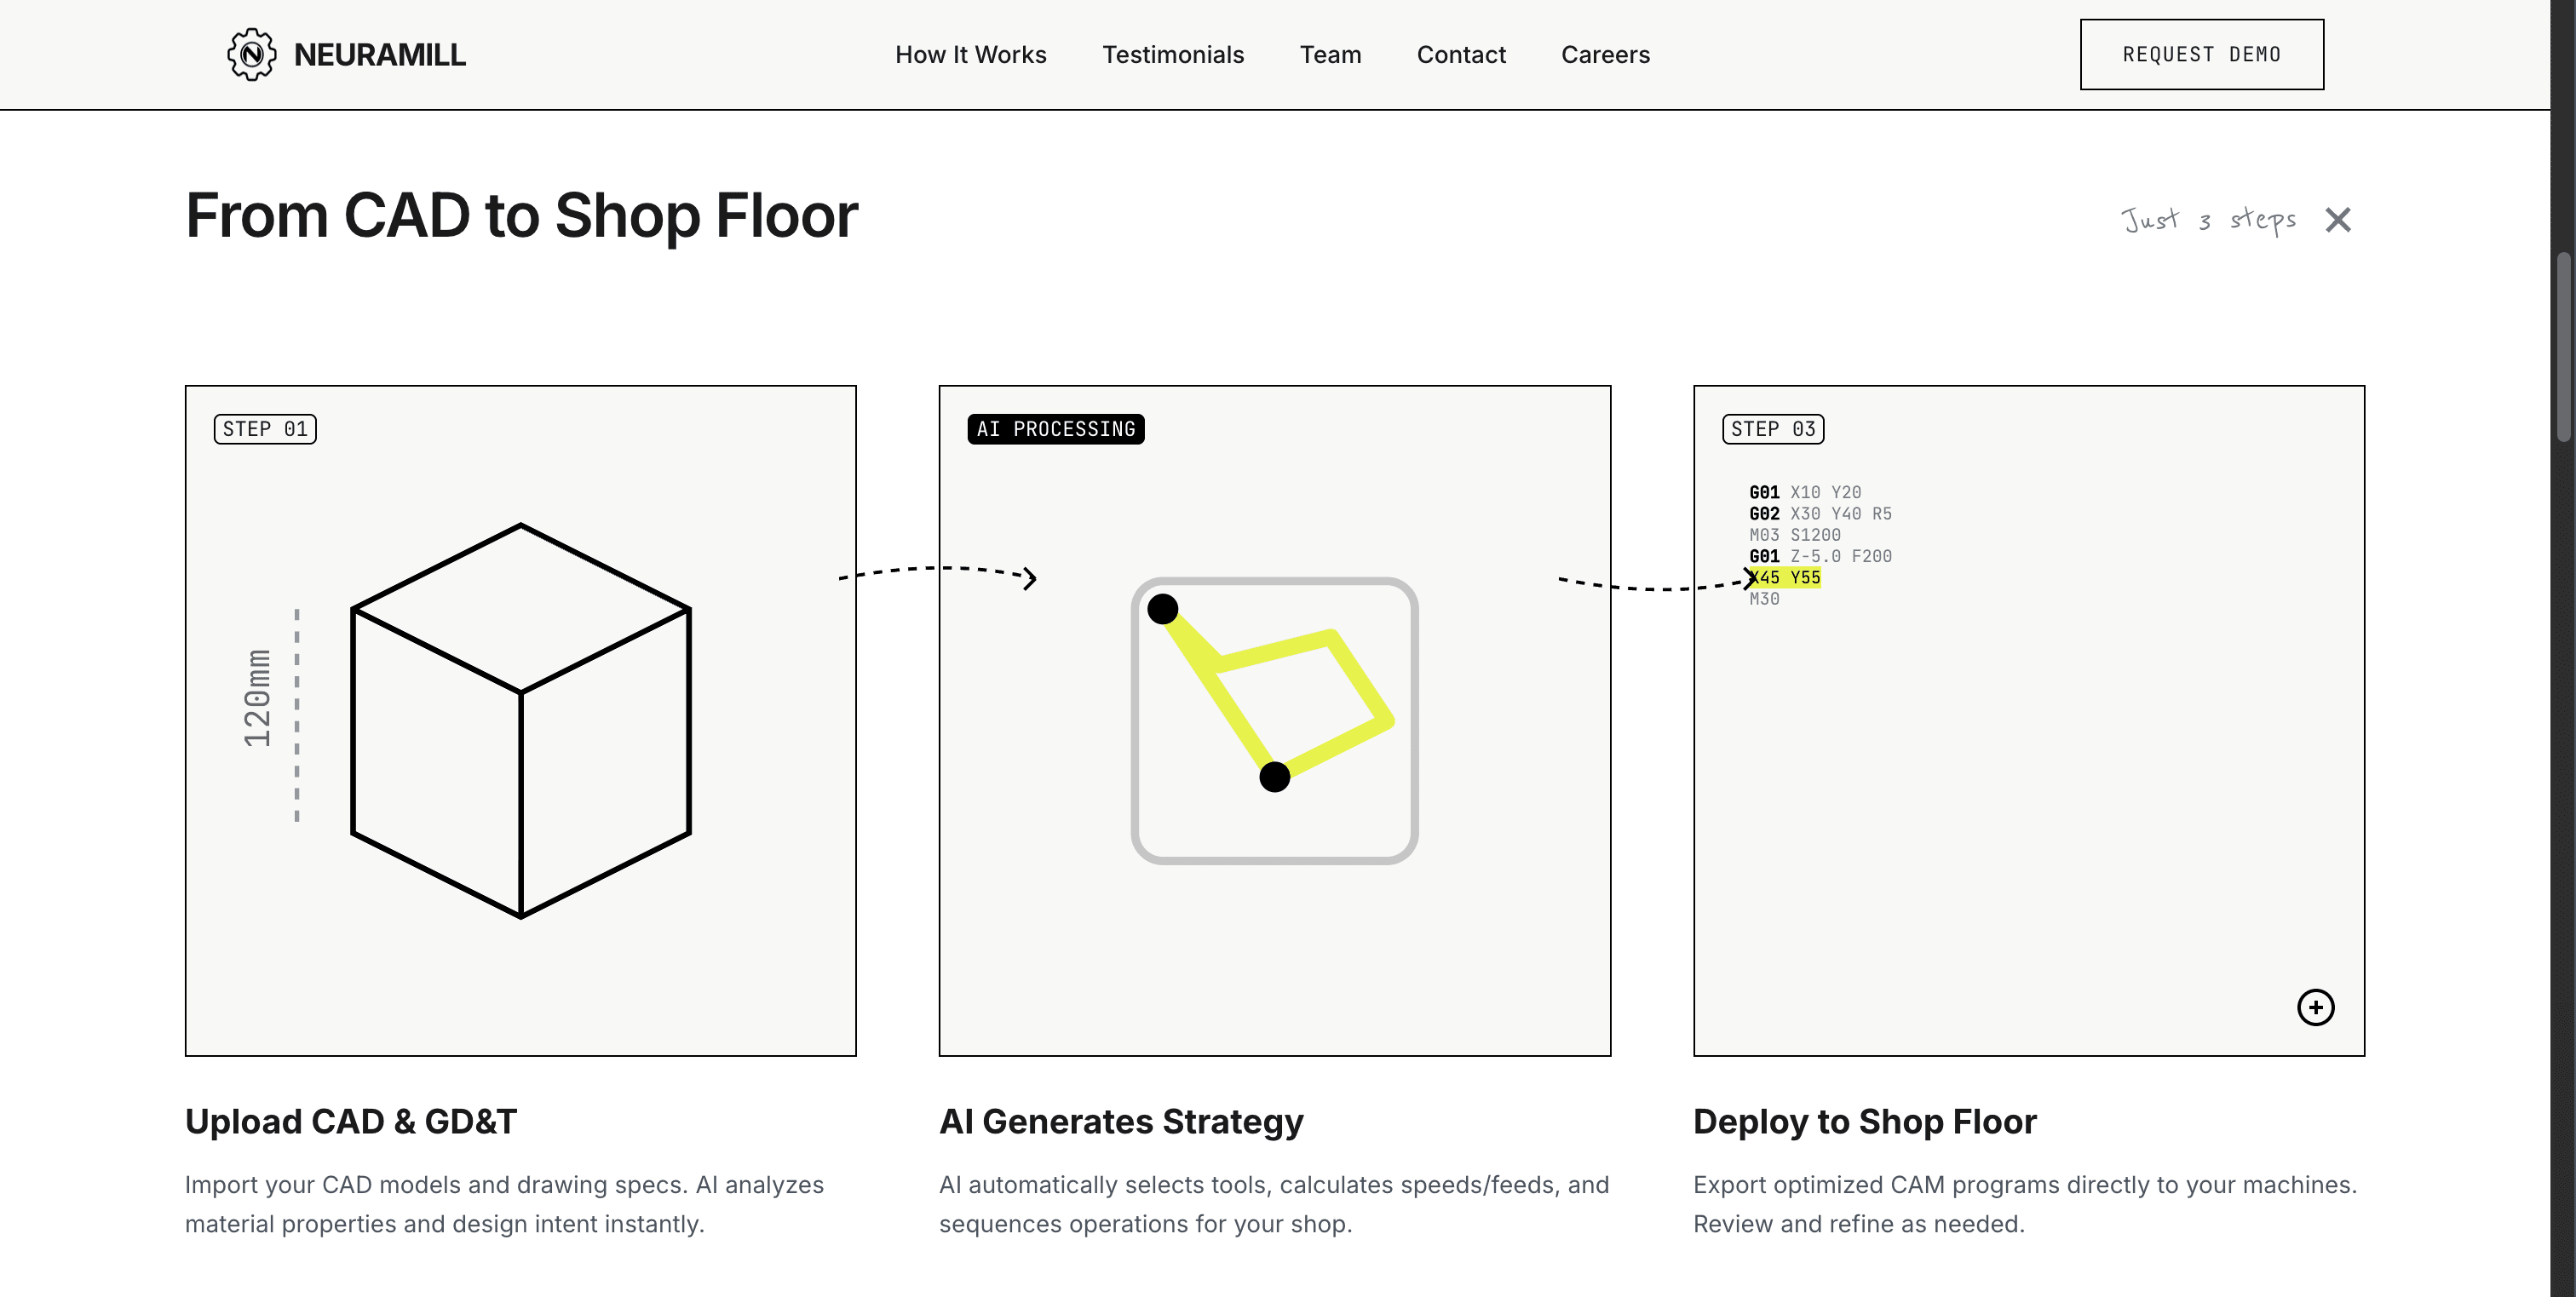Screen dimensions: 2576x1297
Task: Navigate to the Contact page
Action: click(x=1461, y=55)
